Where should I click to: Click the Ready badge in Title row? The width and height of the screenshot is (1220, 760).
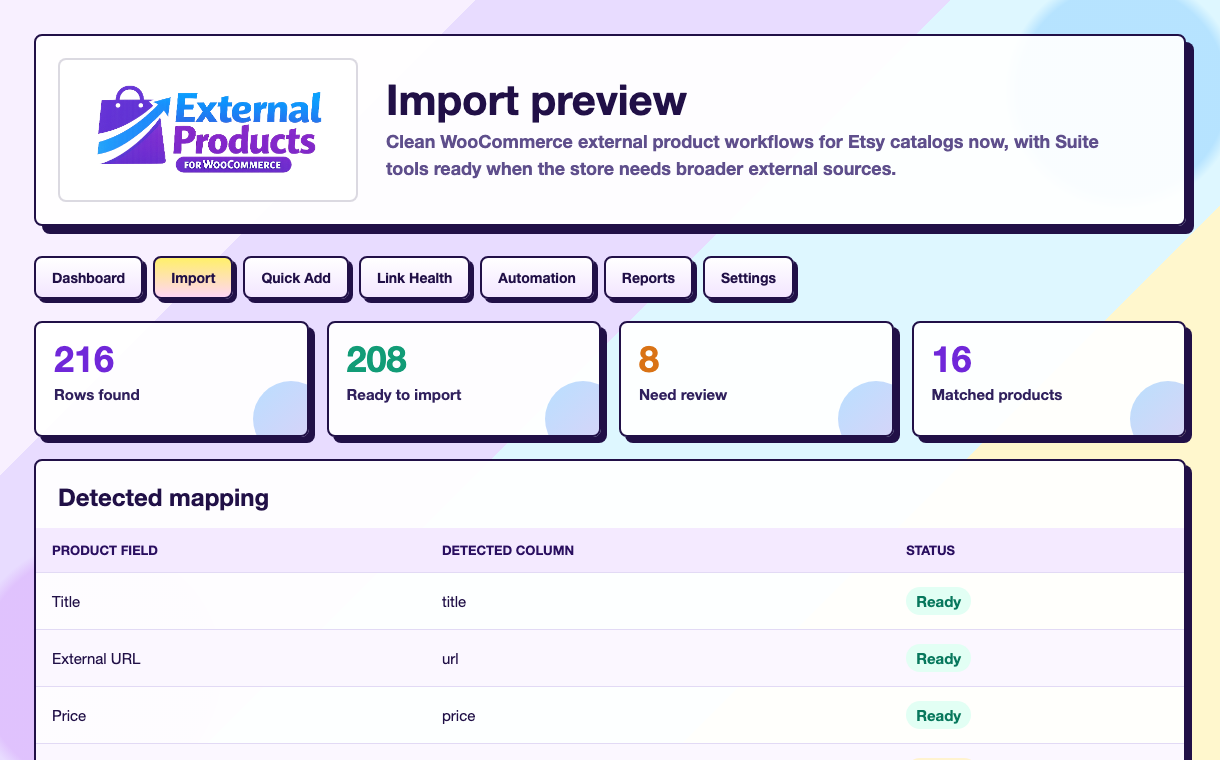pyautogui.click(x=938, y=602)
